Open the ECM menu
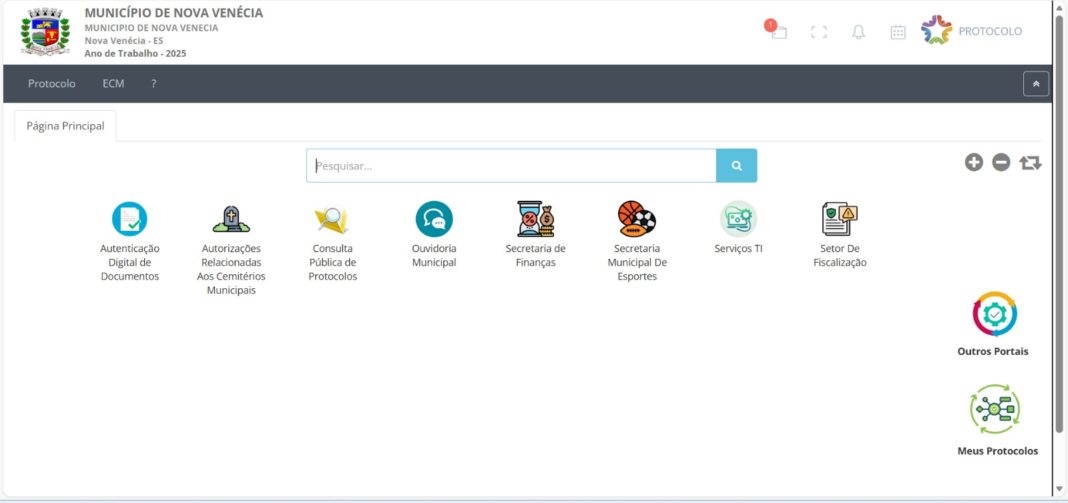This screenshot has width=1068, height=503. [113, 84]
